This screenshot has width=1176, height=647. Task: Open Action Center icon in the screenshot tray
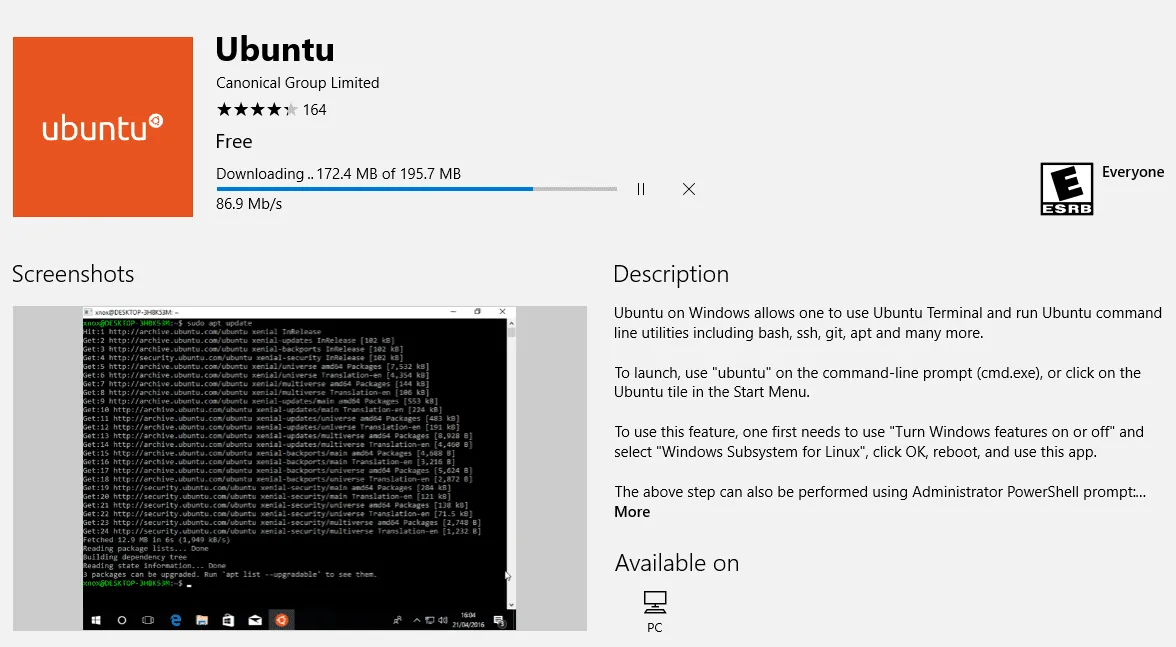tap(500, 620)
